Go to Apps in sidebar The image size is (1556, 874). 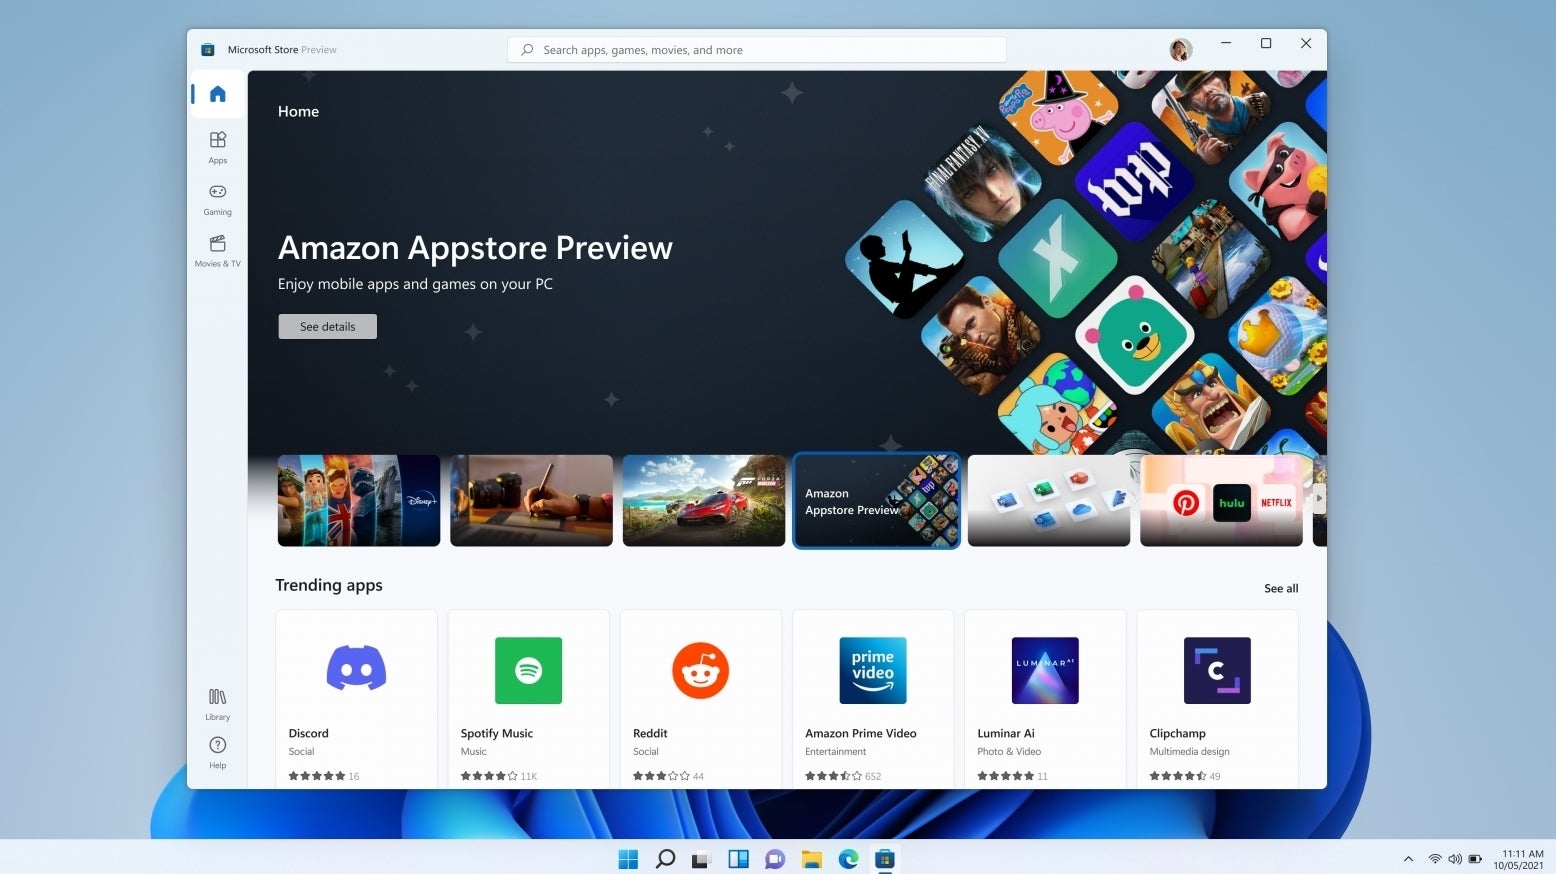(217, 146)
